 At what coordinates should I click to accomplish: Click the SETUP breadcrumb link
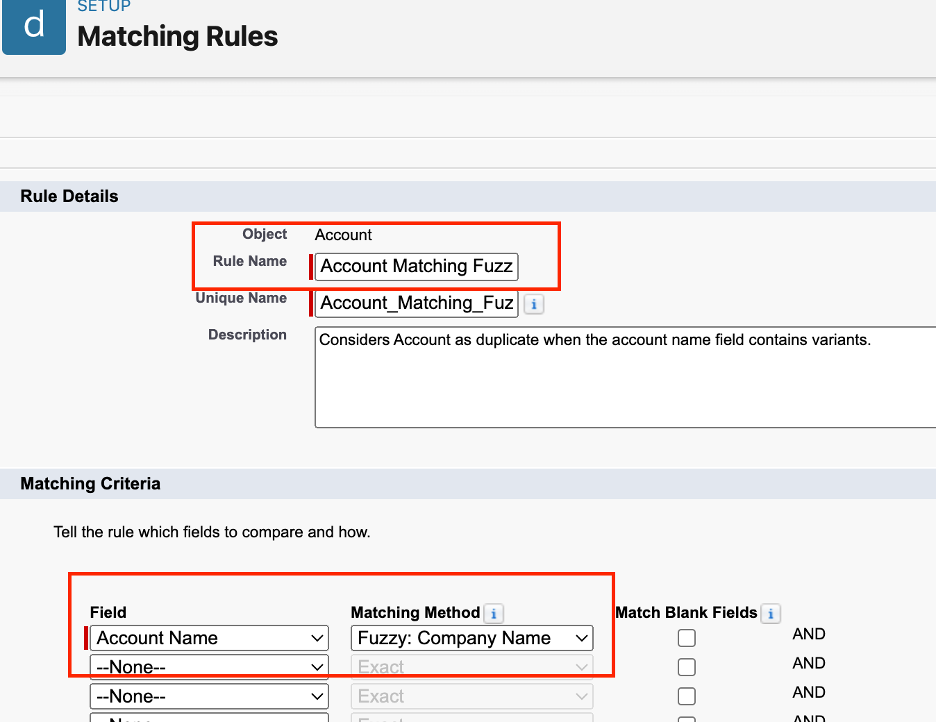point(104,6)
